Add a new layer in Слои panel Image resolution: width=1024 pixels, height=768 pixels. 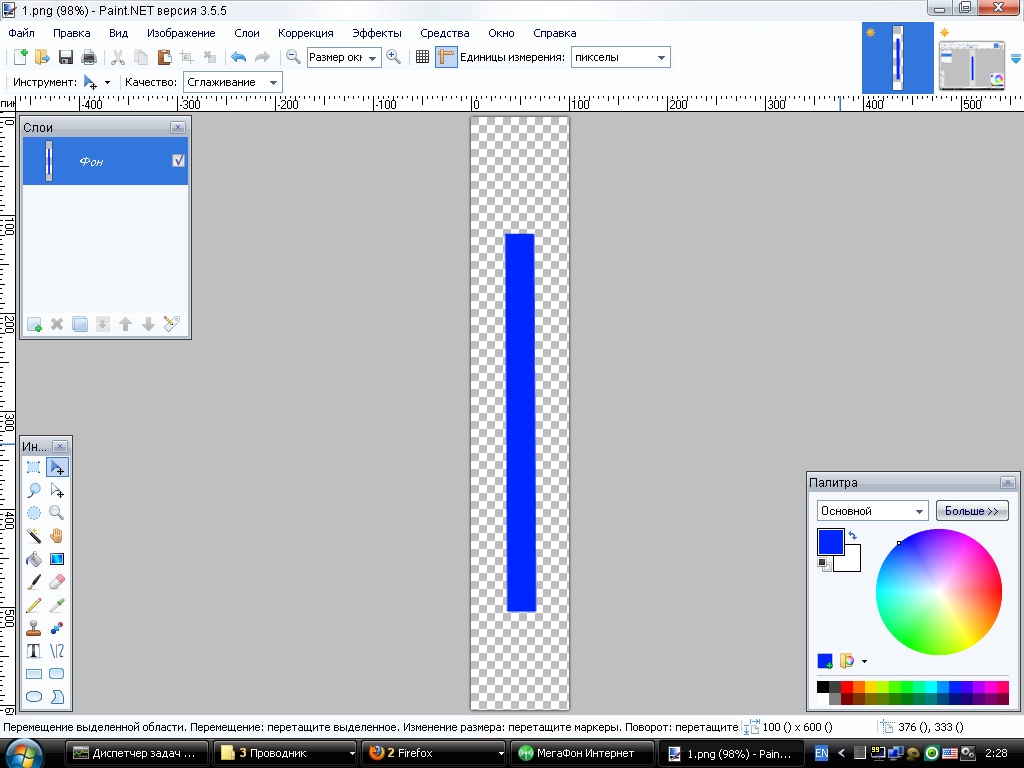pyautogui.click(x=34, y=324)
